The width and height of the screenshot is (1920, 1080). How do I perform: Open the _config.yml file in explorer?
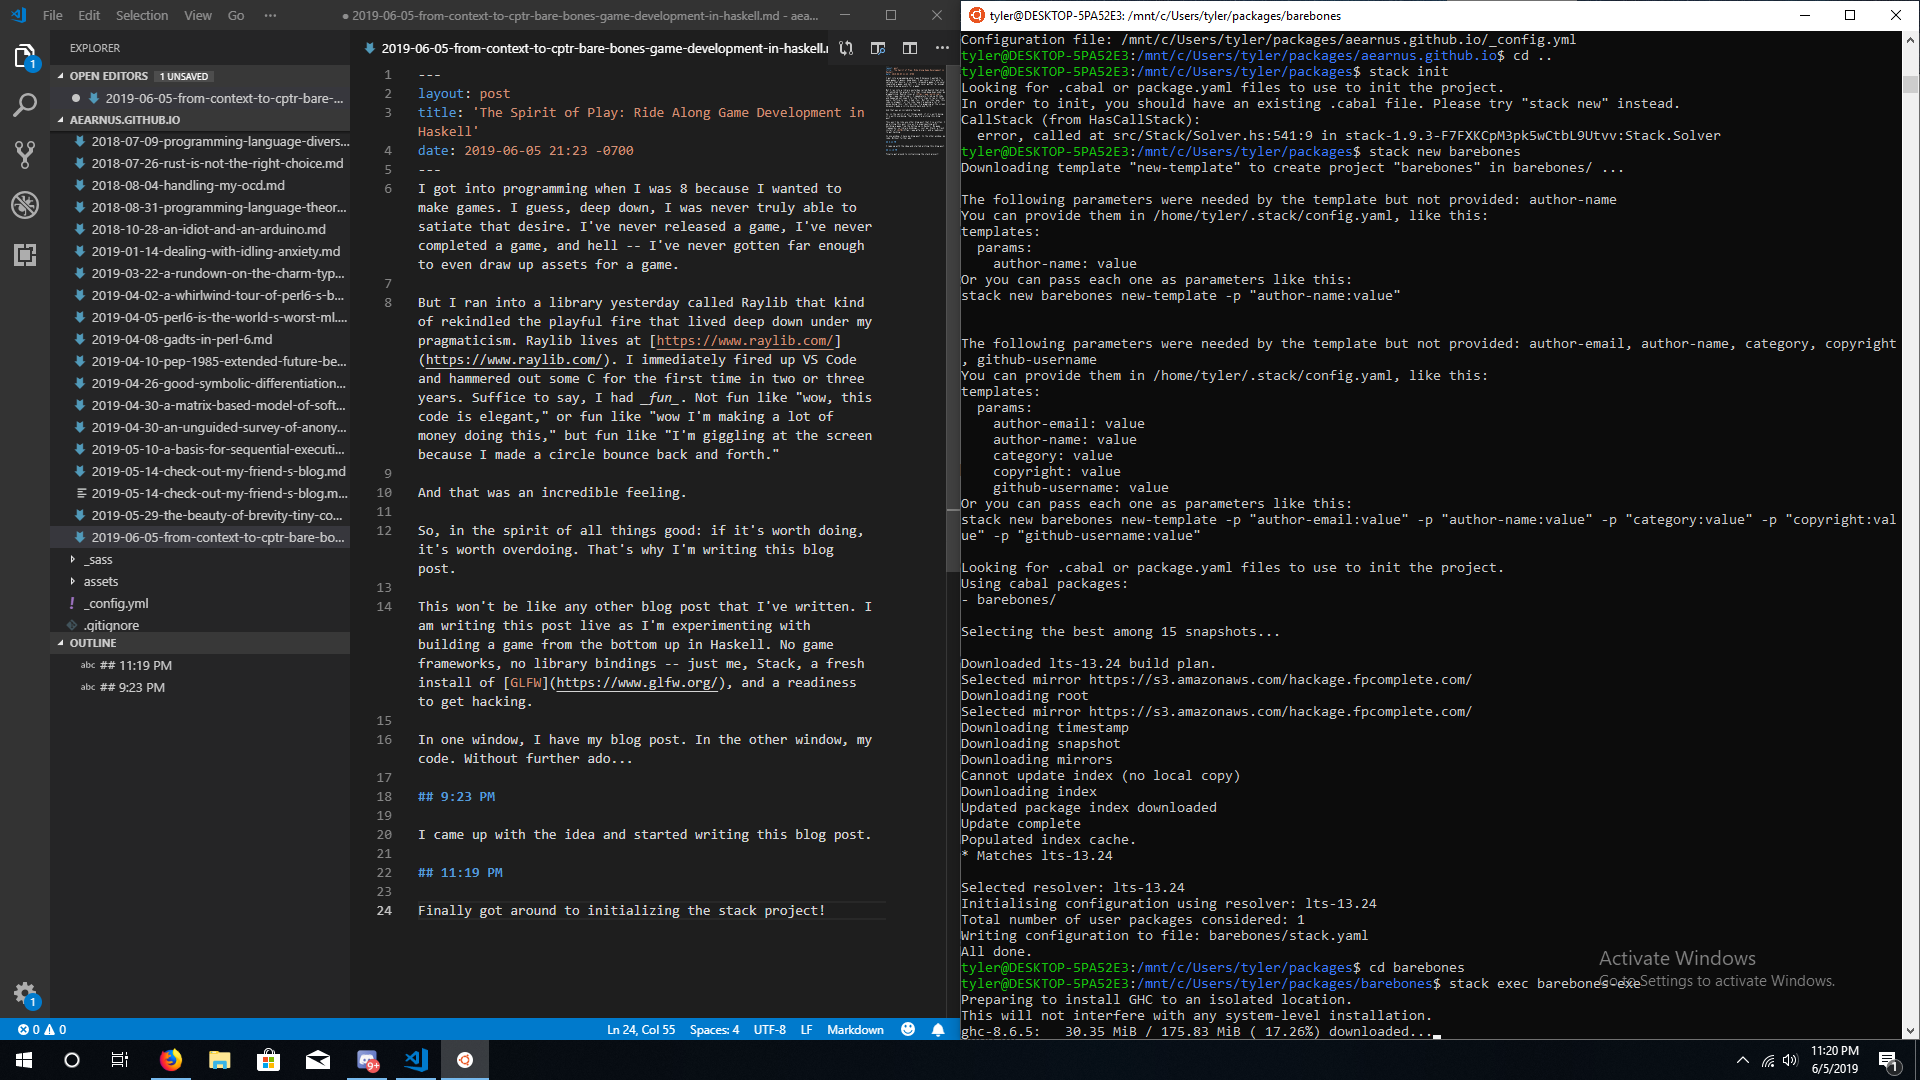pos(116,603)
